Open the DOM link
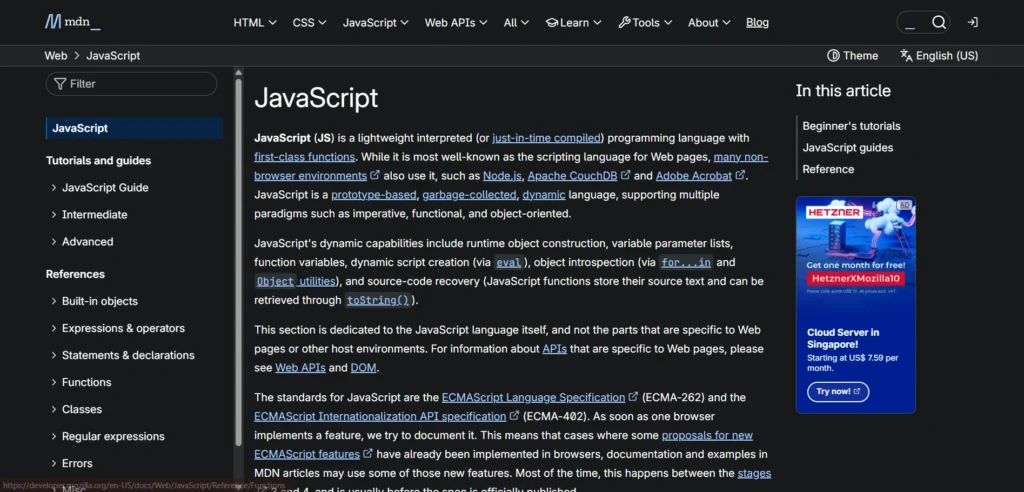Viewport: 1024px width, 492px height. (363, 368)
